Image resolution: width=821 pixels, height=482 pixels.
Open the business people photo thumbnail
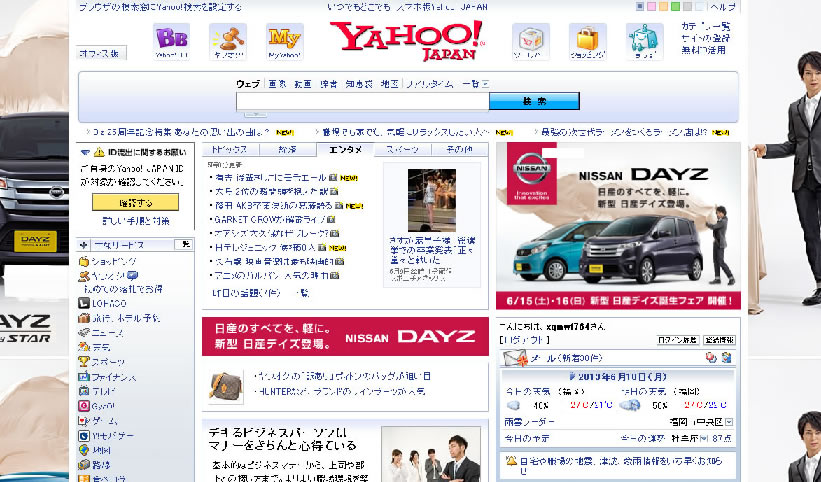[x=431, y=454]
